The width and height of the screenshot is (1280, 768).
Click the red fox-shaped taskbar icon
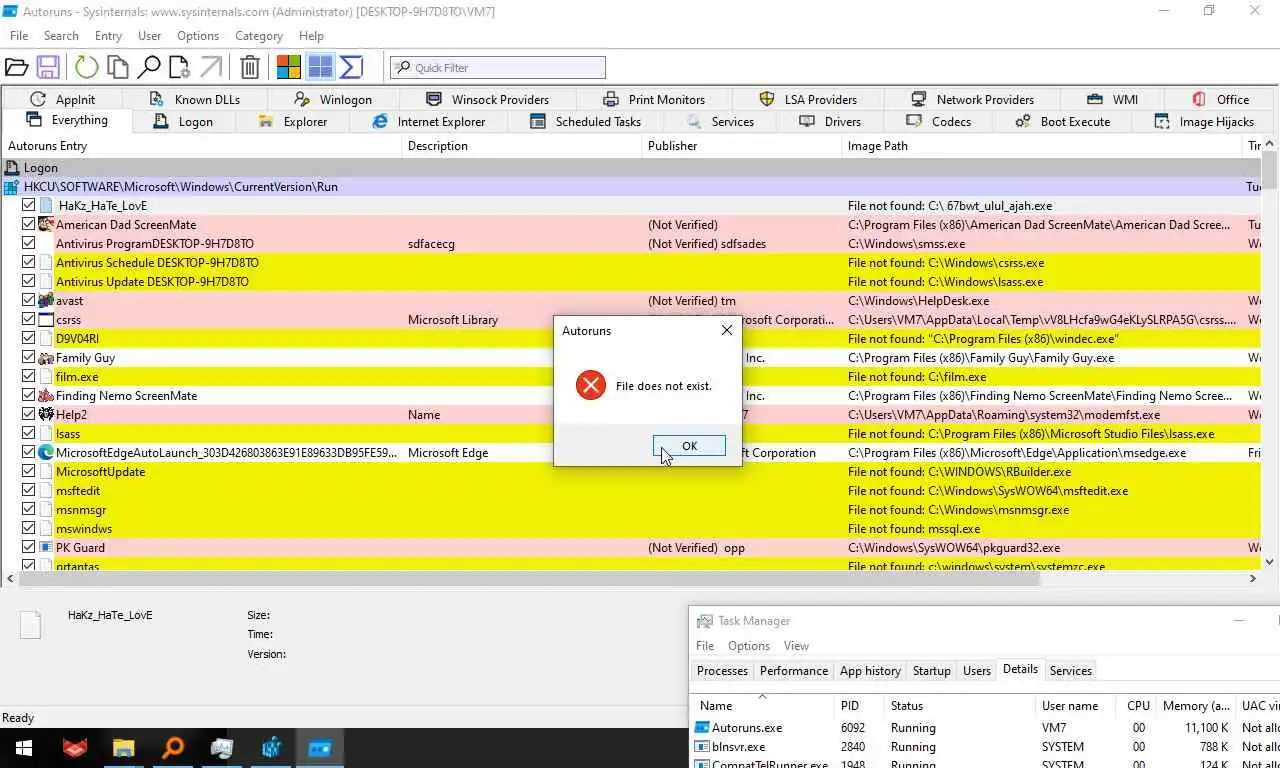click(x=74, y=747)
